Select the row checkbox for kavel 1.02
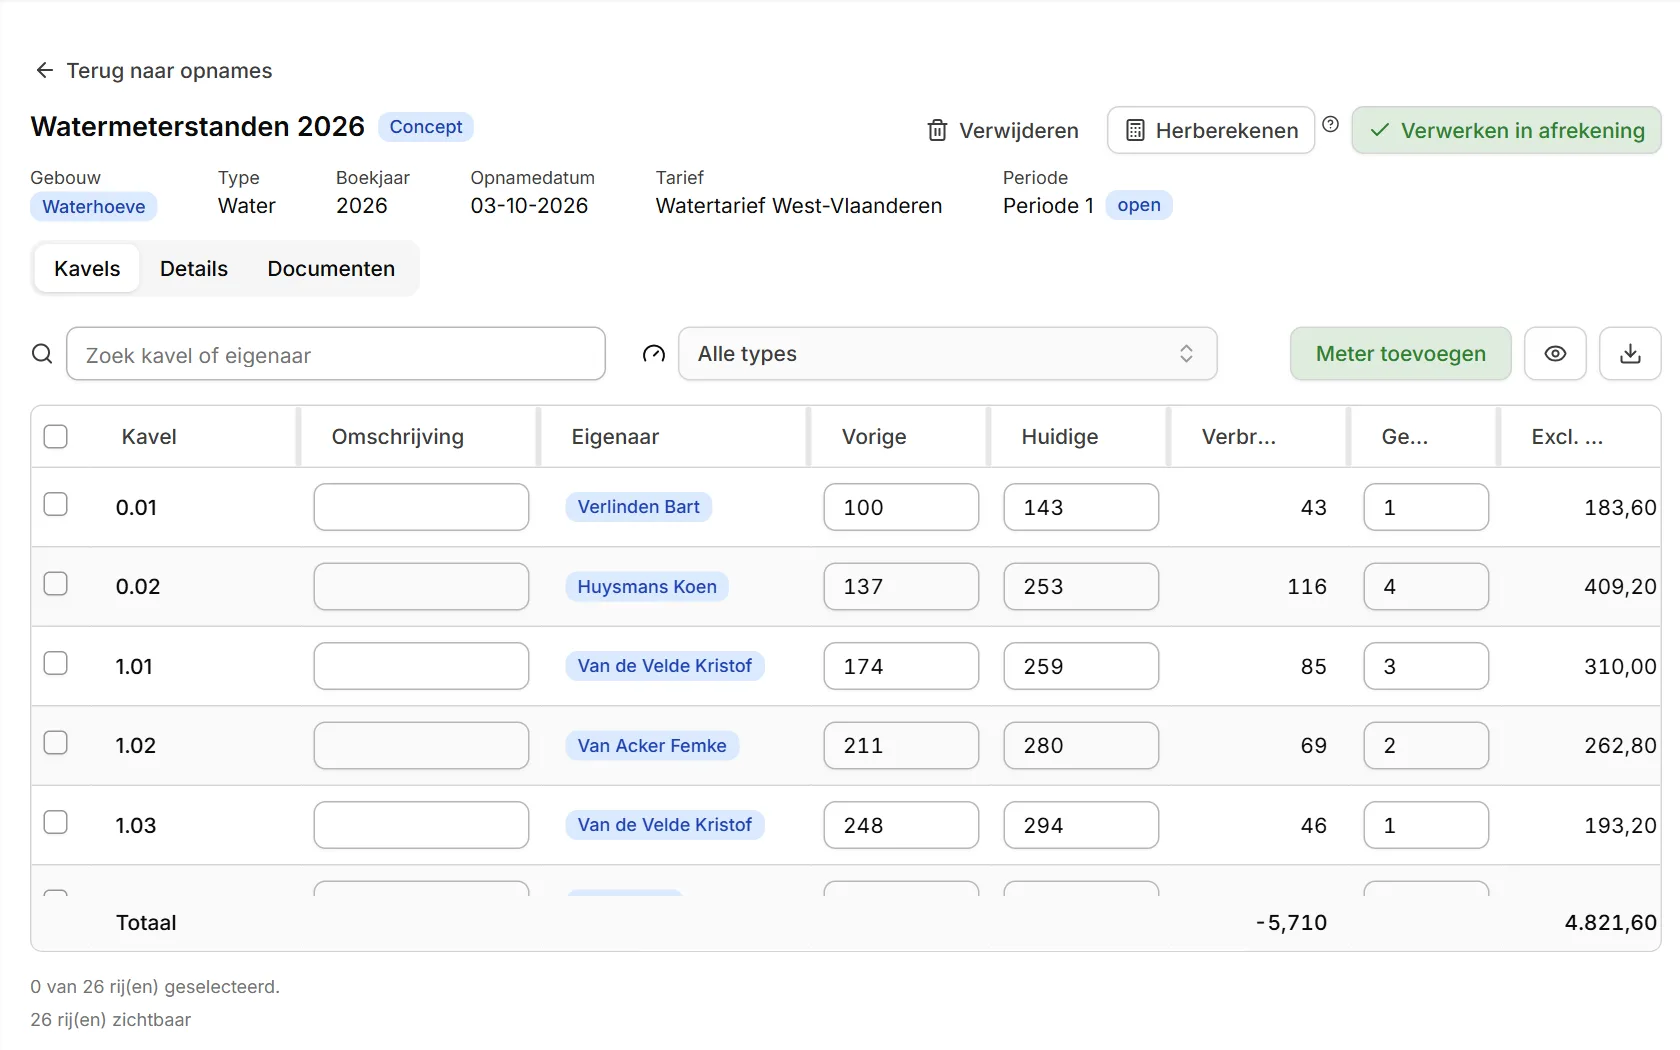Image resolution: width=1680 pixels, height=1050 pixels. coord(56,742)
